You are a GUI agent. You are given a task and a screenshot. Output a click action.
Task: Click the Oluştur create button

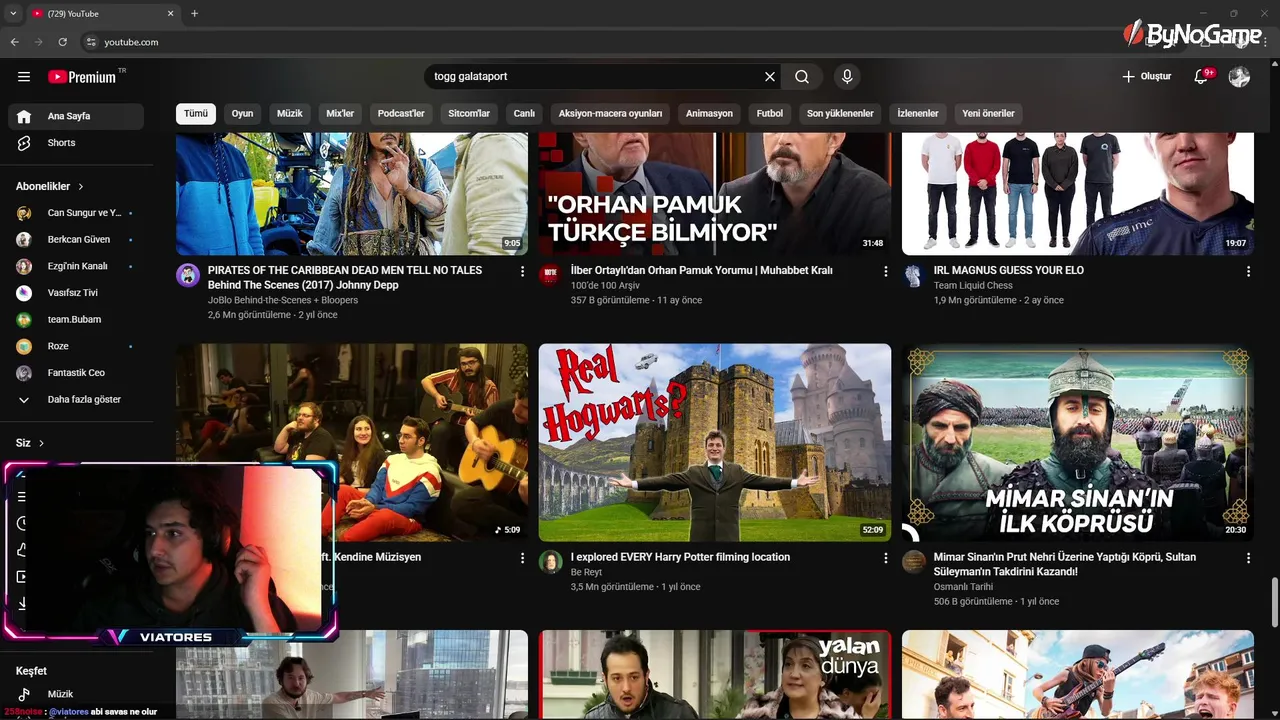(x=1146, y=77)
